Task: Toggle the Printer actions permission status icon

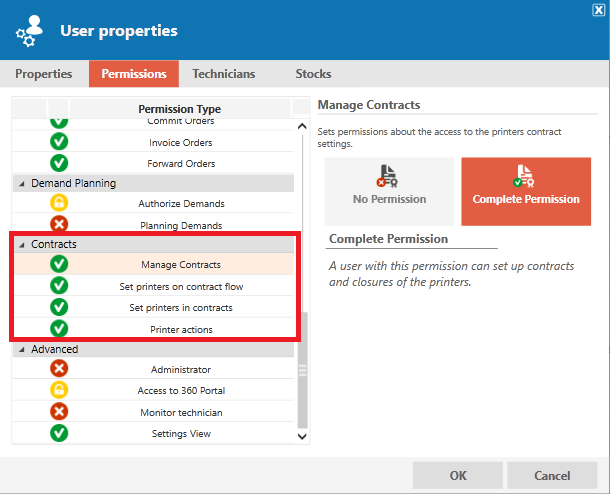Action: 59,328
